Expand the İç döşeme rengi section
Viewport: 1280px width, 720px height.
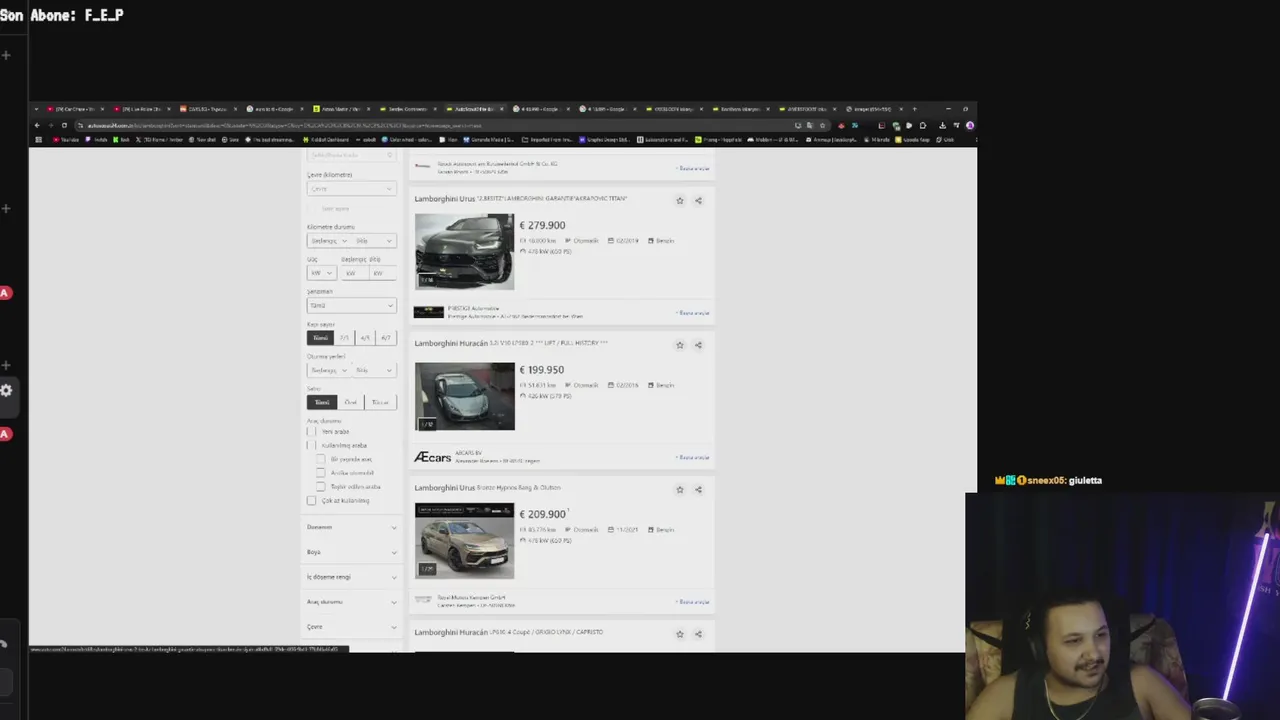pos(351,577)
